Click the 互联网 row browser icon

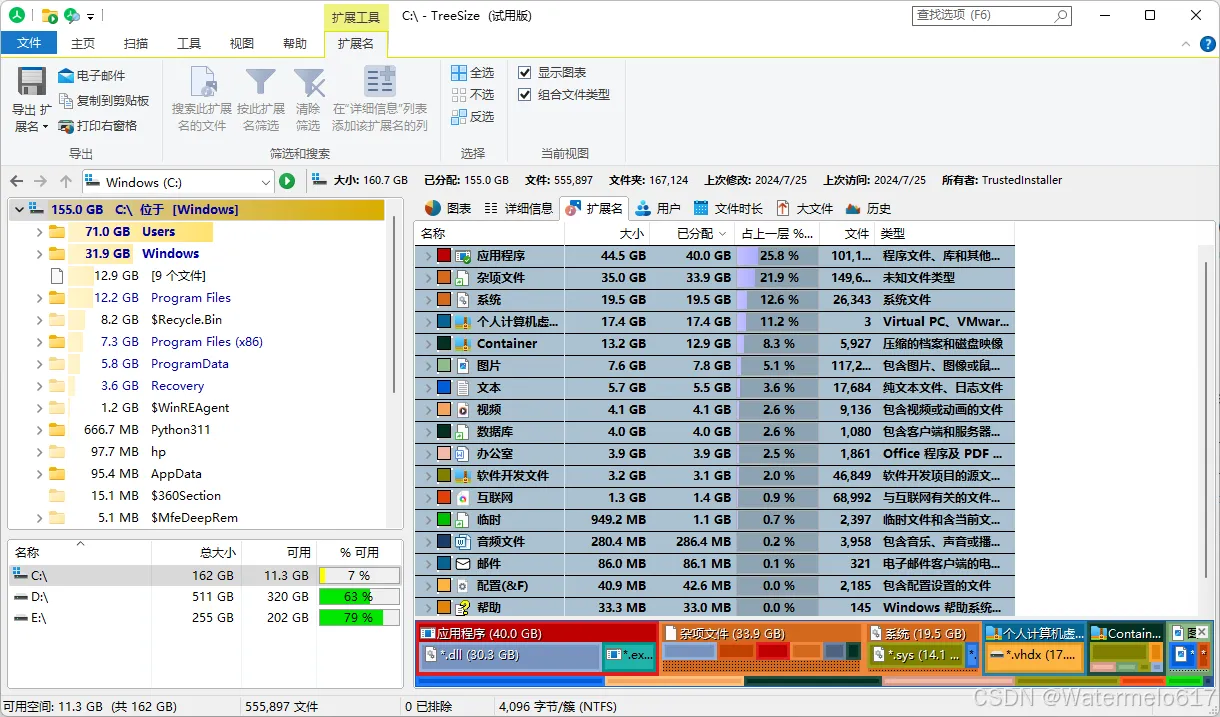(x=463, y=498)
